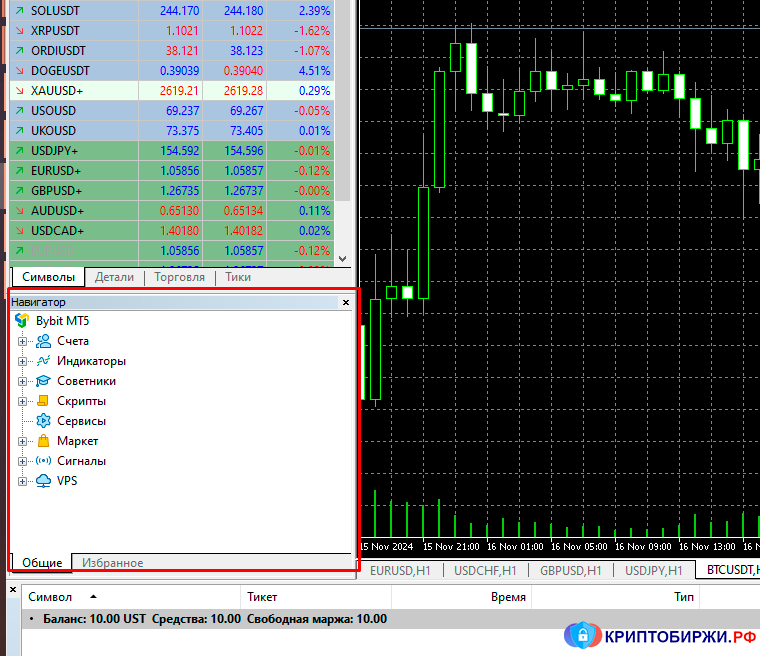Viewport: 760px width, 656px height.
Task: Click the down arrow icon beside XAUUSD+
Action: [x=19, y=91]
